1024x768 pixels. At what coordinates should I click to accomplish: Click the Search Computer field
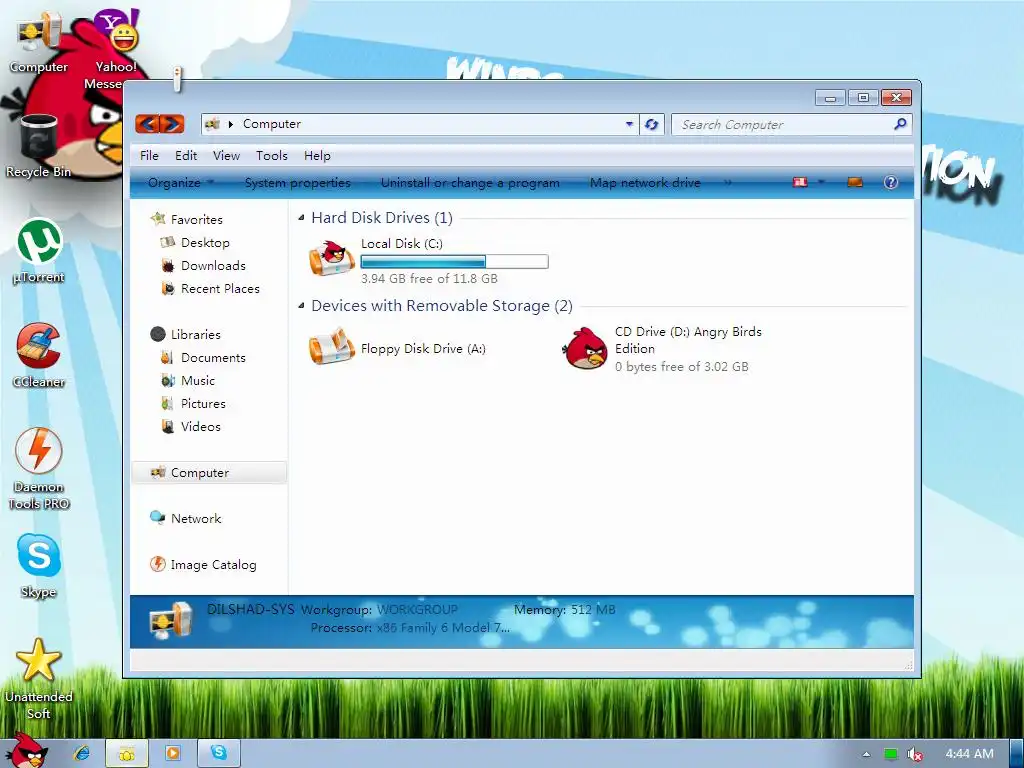(x=791, y=124)
